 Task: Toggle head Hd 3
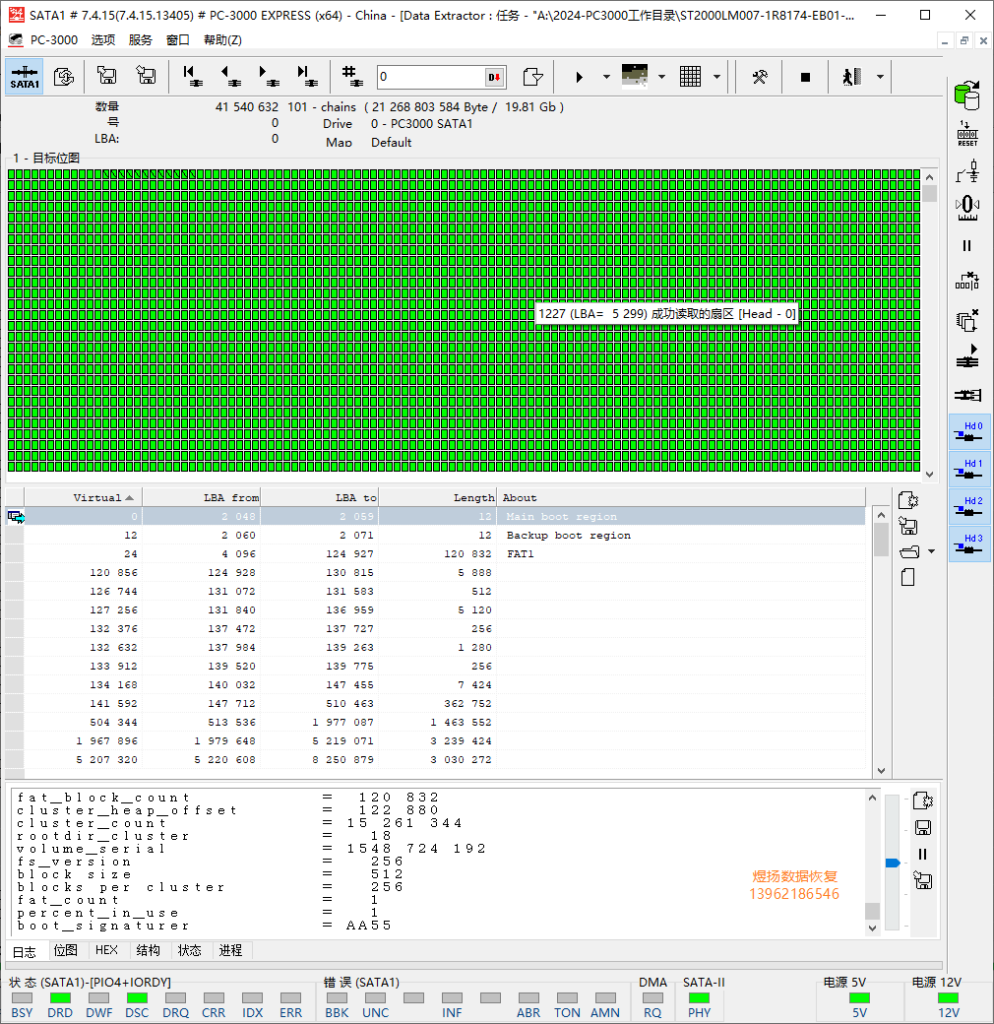969,543
